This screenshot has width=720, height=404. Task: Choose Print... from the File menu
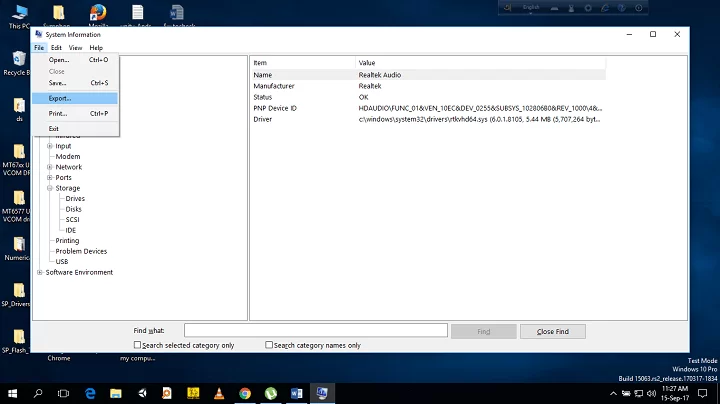coord(75,113)
